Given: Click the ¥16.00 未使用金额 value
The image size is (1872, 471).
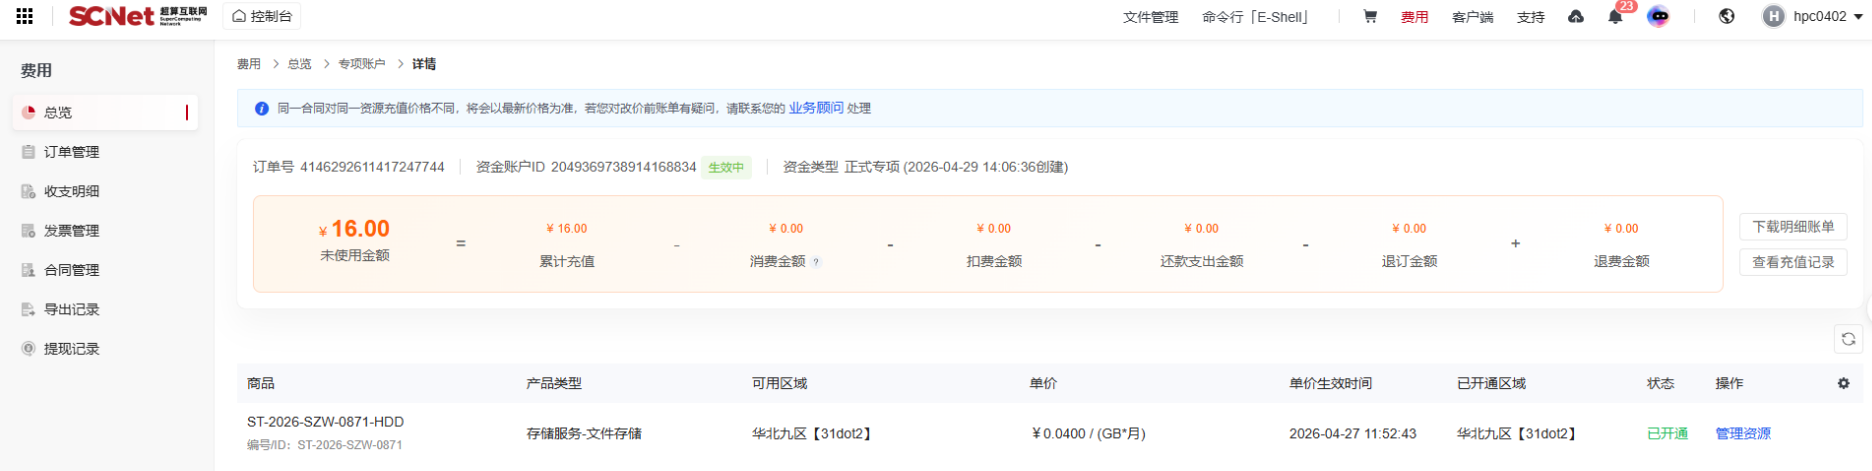Looking at the screenshot, I should pyautogui.click(x=354, y=229).
